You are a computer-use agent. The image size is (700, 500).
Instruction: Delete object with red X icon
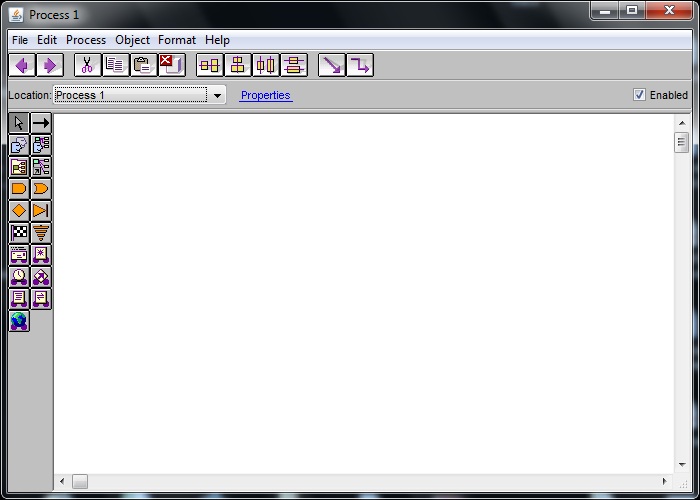(172, 66)
